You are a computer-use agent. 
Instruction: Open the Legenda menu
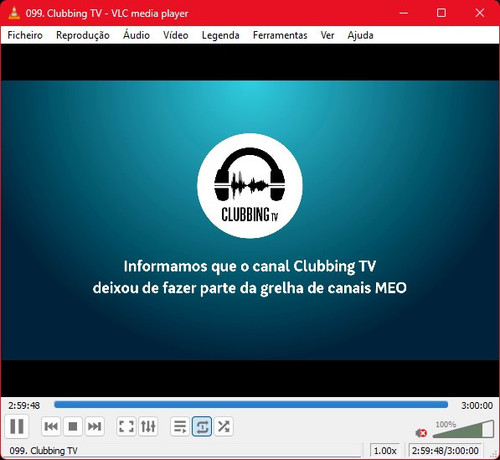pos(220,35)
